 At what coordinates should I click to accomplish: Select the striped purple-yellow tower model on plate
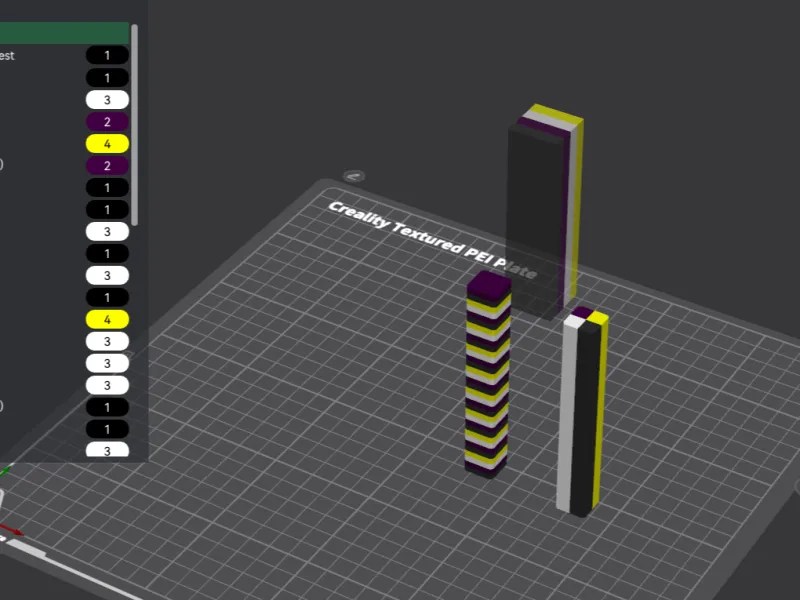(x=487, y=375)
